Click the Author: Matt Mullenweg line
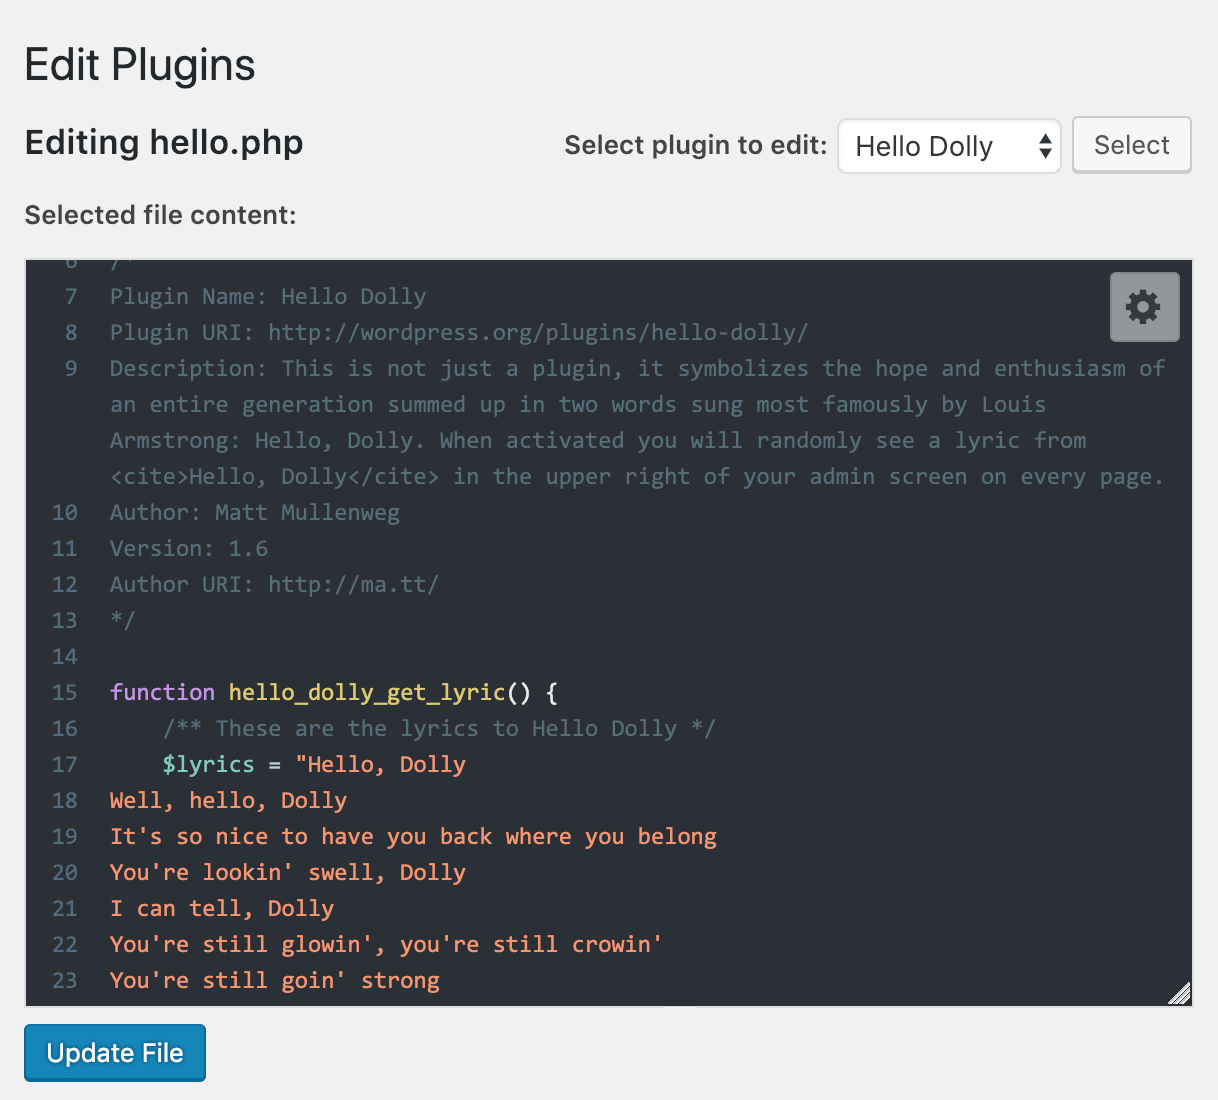The image size is (1218, 1100). click(254, 513)
